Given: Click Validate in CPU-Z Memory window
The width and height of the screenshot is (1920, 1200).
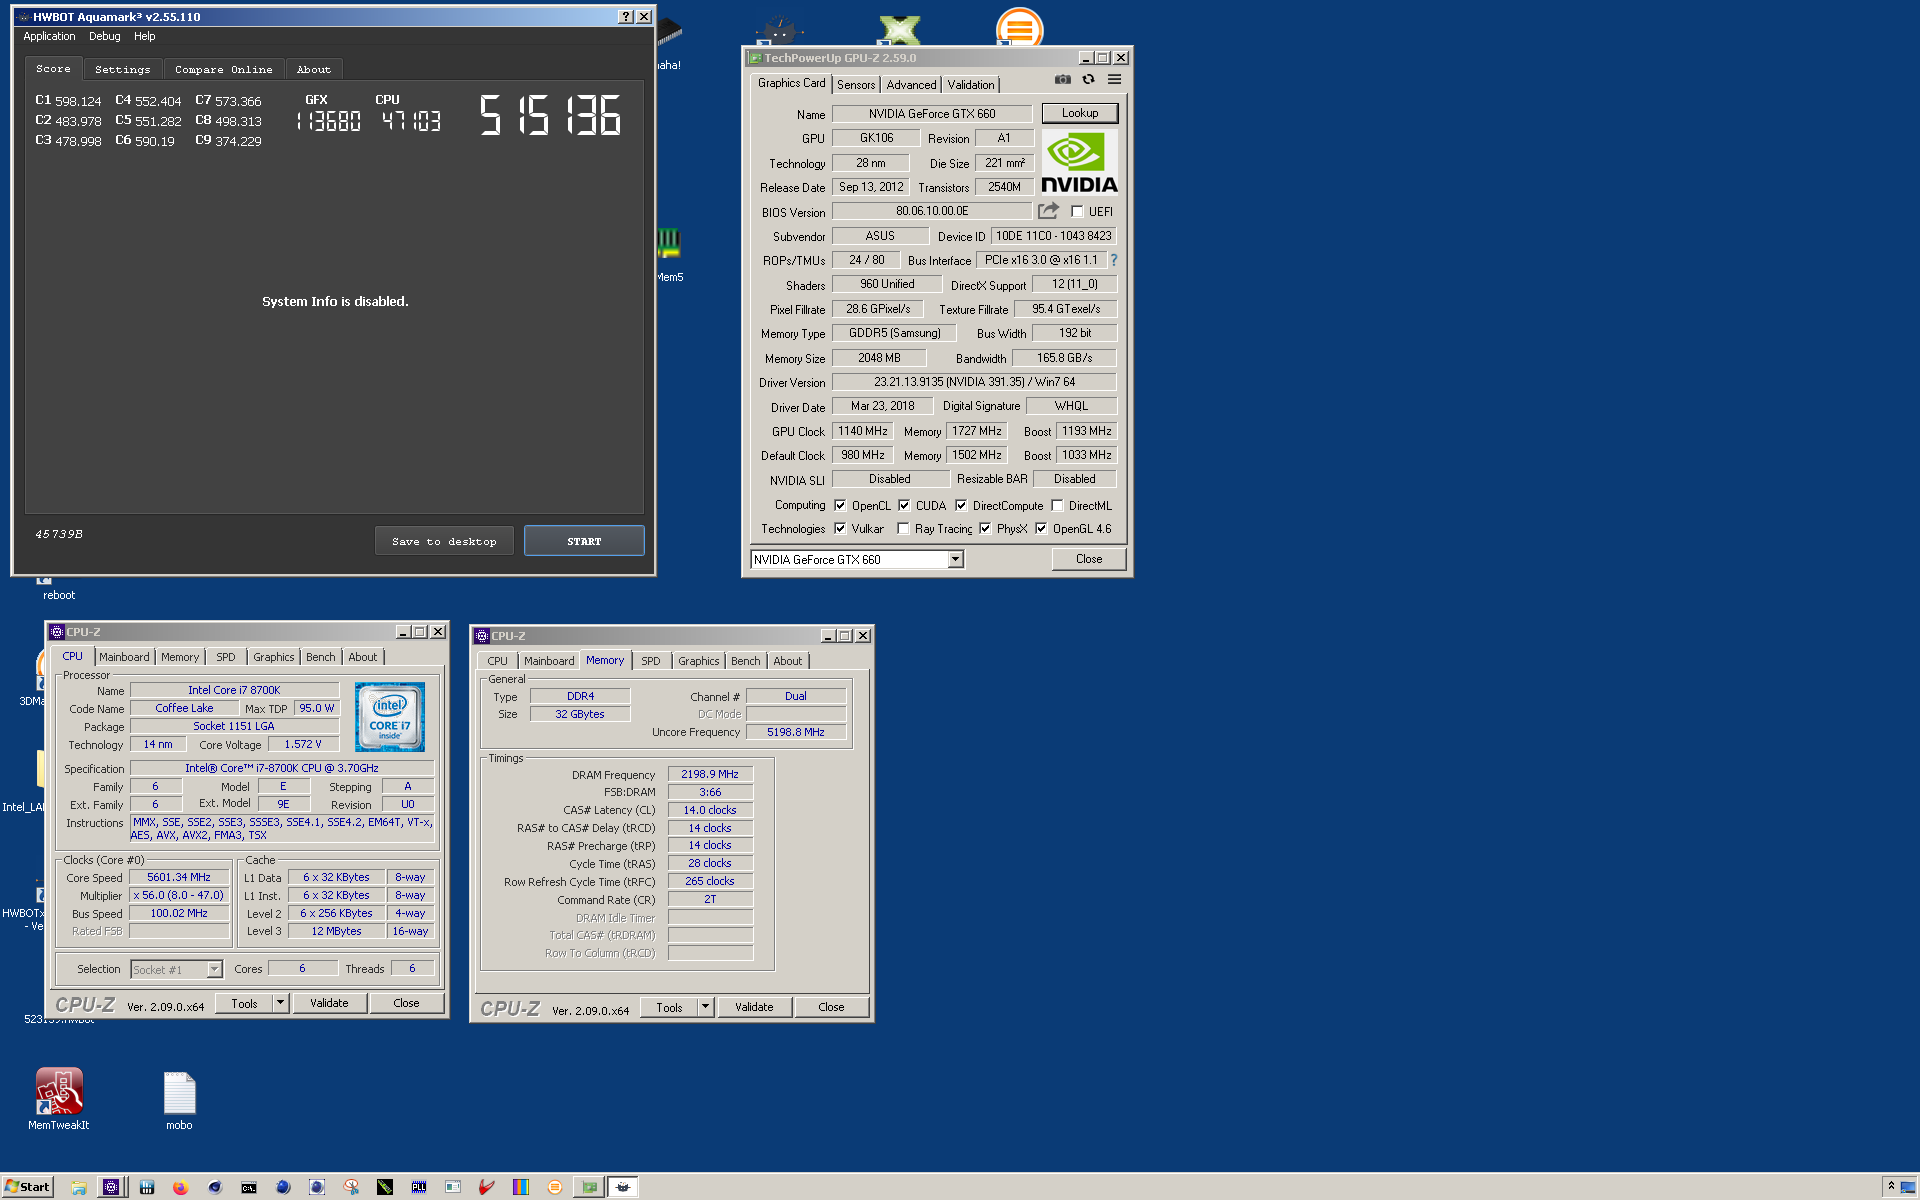Looking at the screenshot, I should pos(754,1007).
